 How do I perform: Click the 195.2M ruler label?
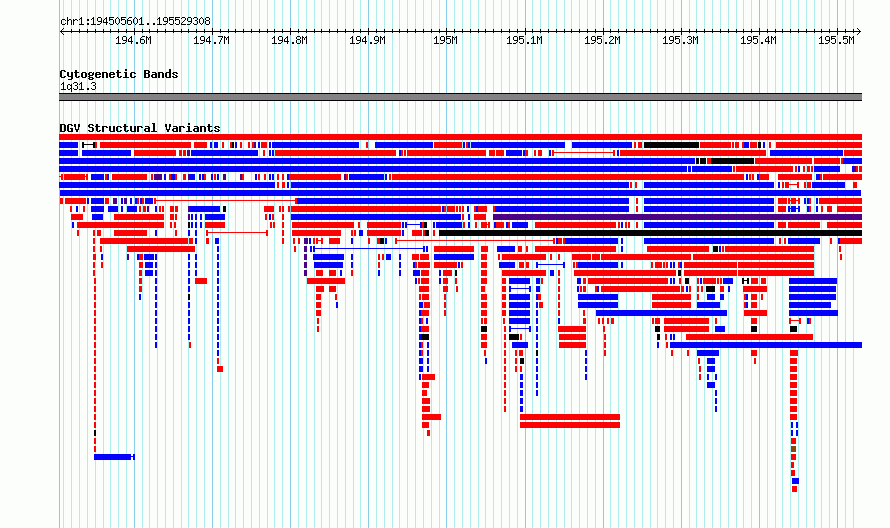click(x=602, y=40)
